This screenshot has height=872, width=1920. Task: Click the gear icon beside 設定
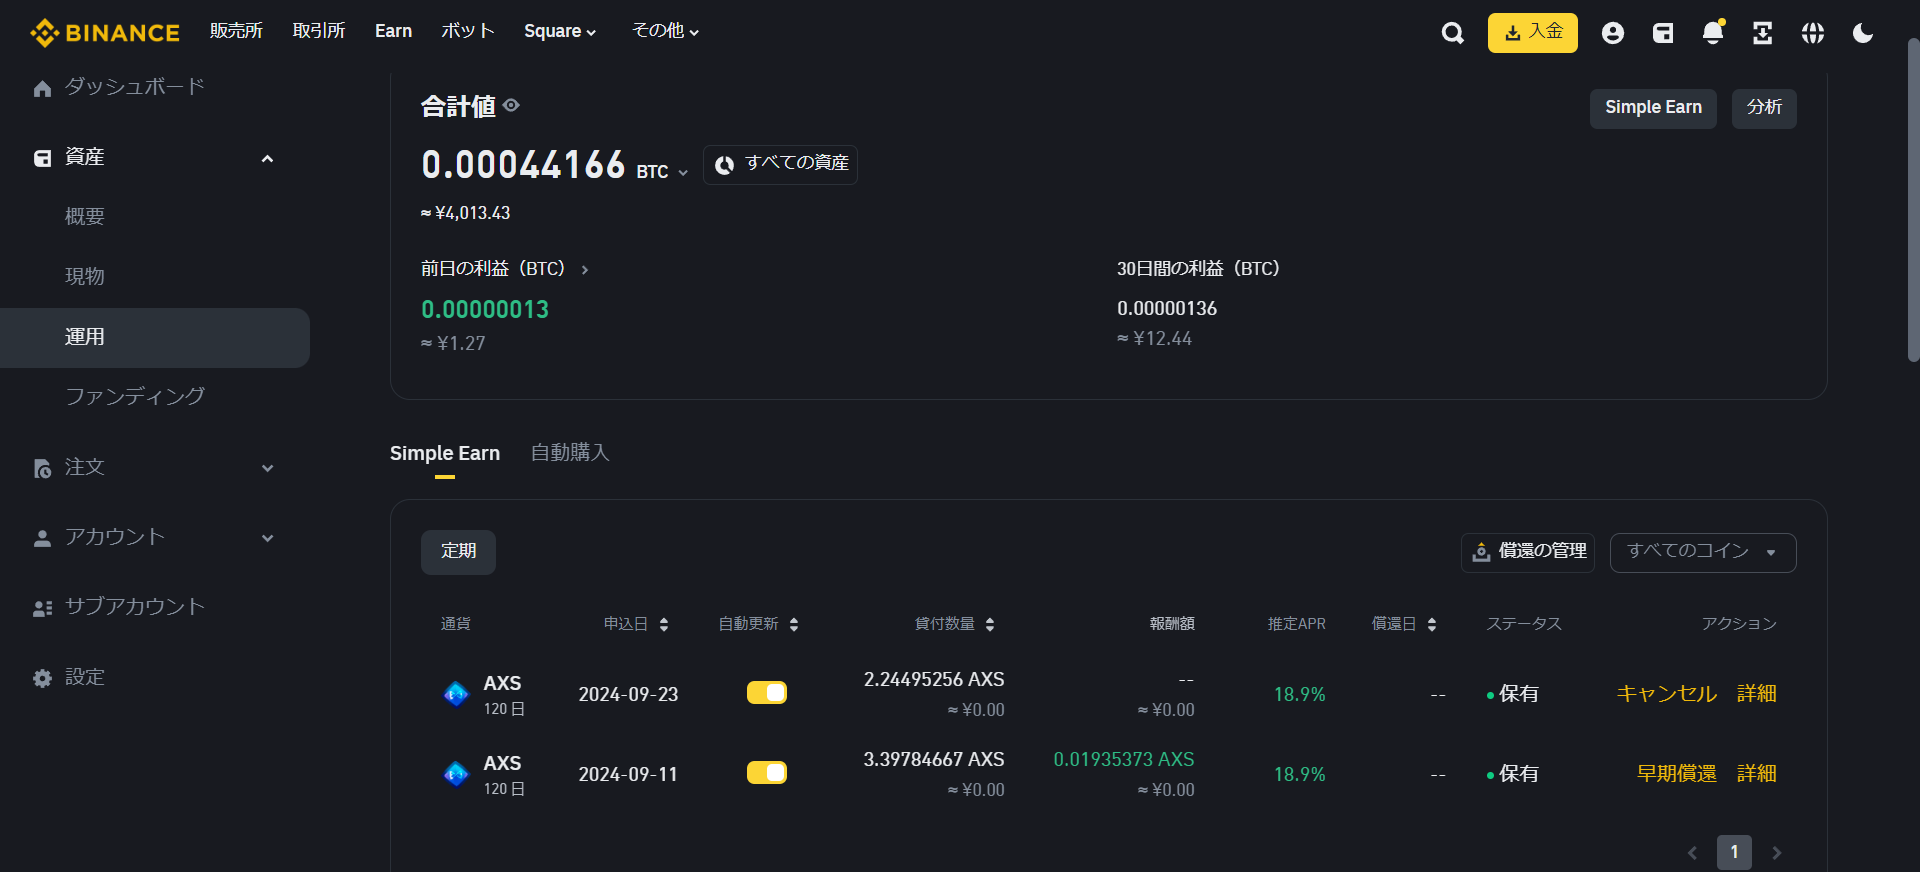[42, 678]
